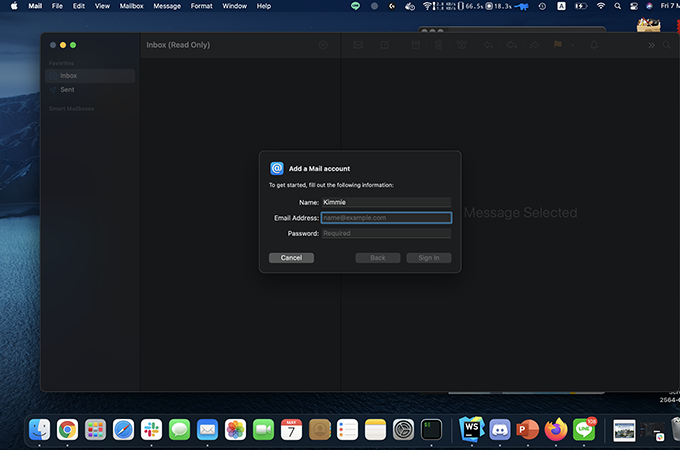Click the Reply All icon
The width and height of the screenshot is (680, 450).
[511, 45]
